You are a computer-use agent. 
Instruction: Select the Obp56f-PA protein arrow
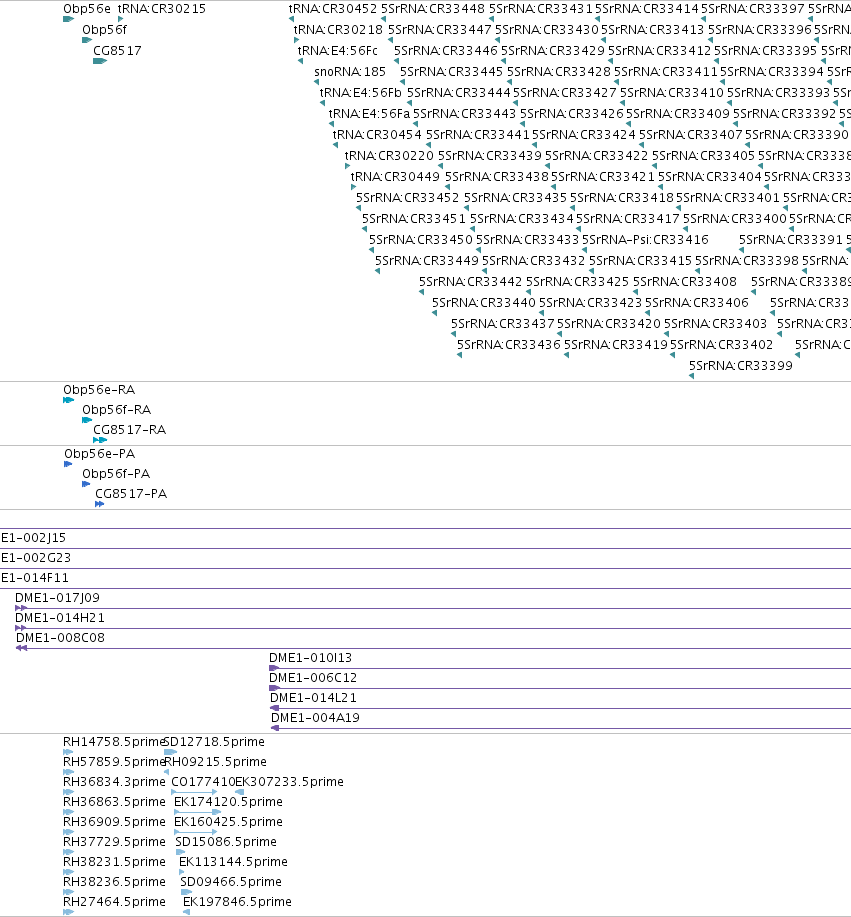(x=86, y=484)
